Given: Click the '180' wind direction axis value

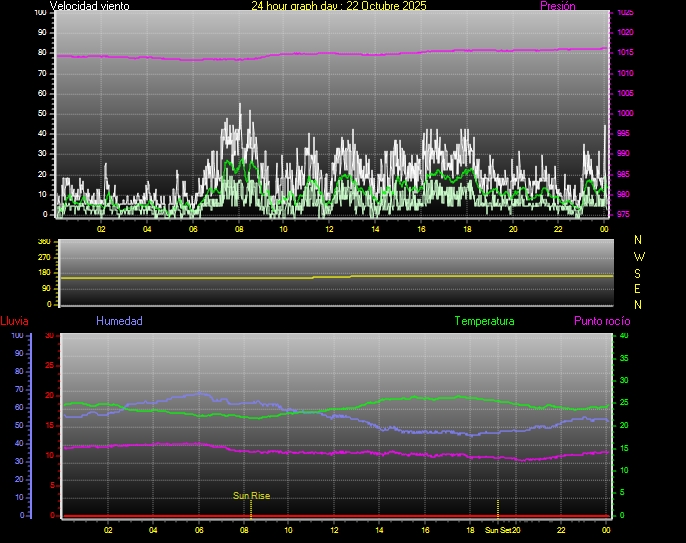Looking at the screenshot, I should 43,273.
